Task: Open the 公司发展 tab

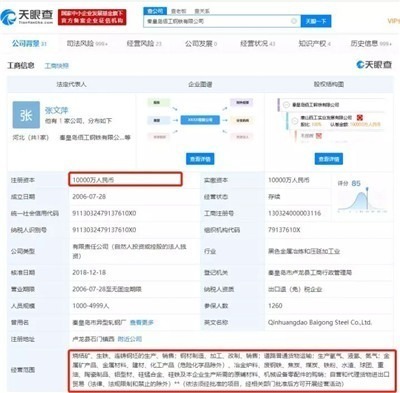Action: [201, 44]
